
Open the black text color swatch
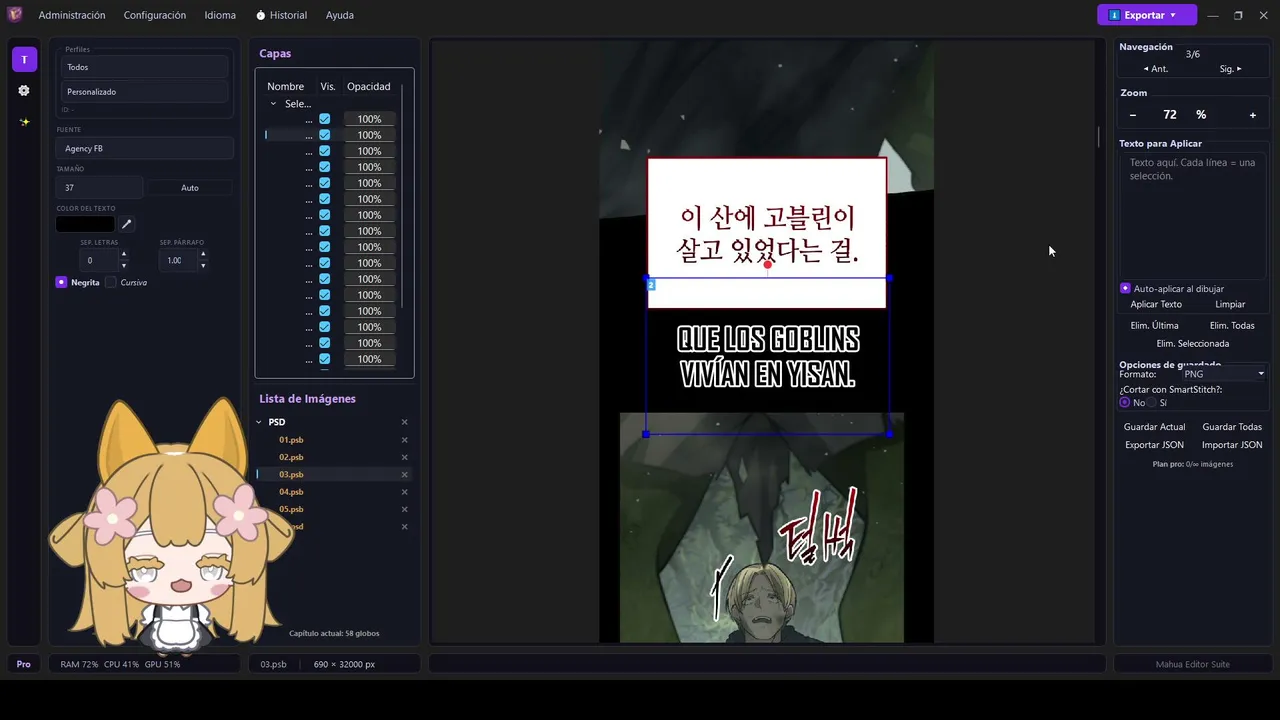pos(85,224)
